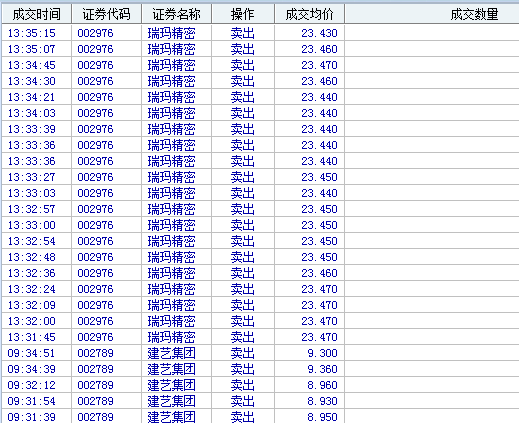Click 建艺集团 in the 09:31:54 row

171,401
